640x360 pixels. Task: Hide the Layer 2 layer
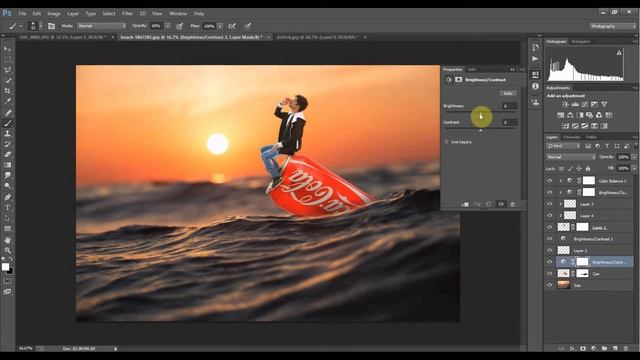pyautogui.click(x=549, y=250)
